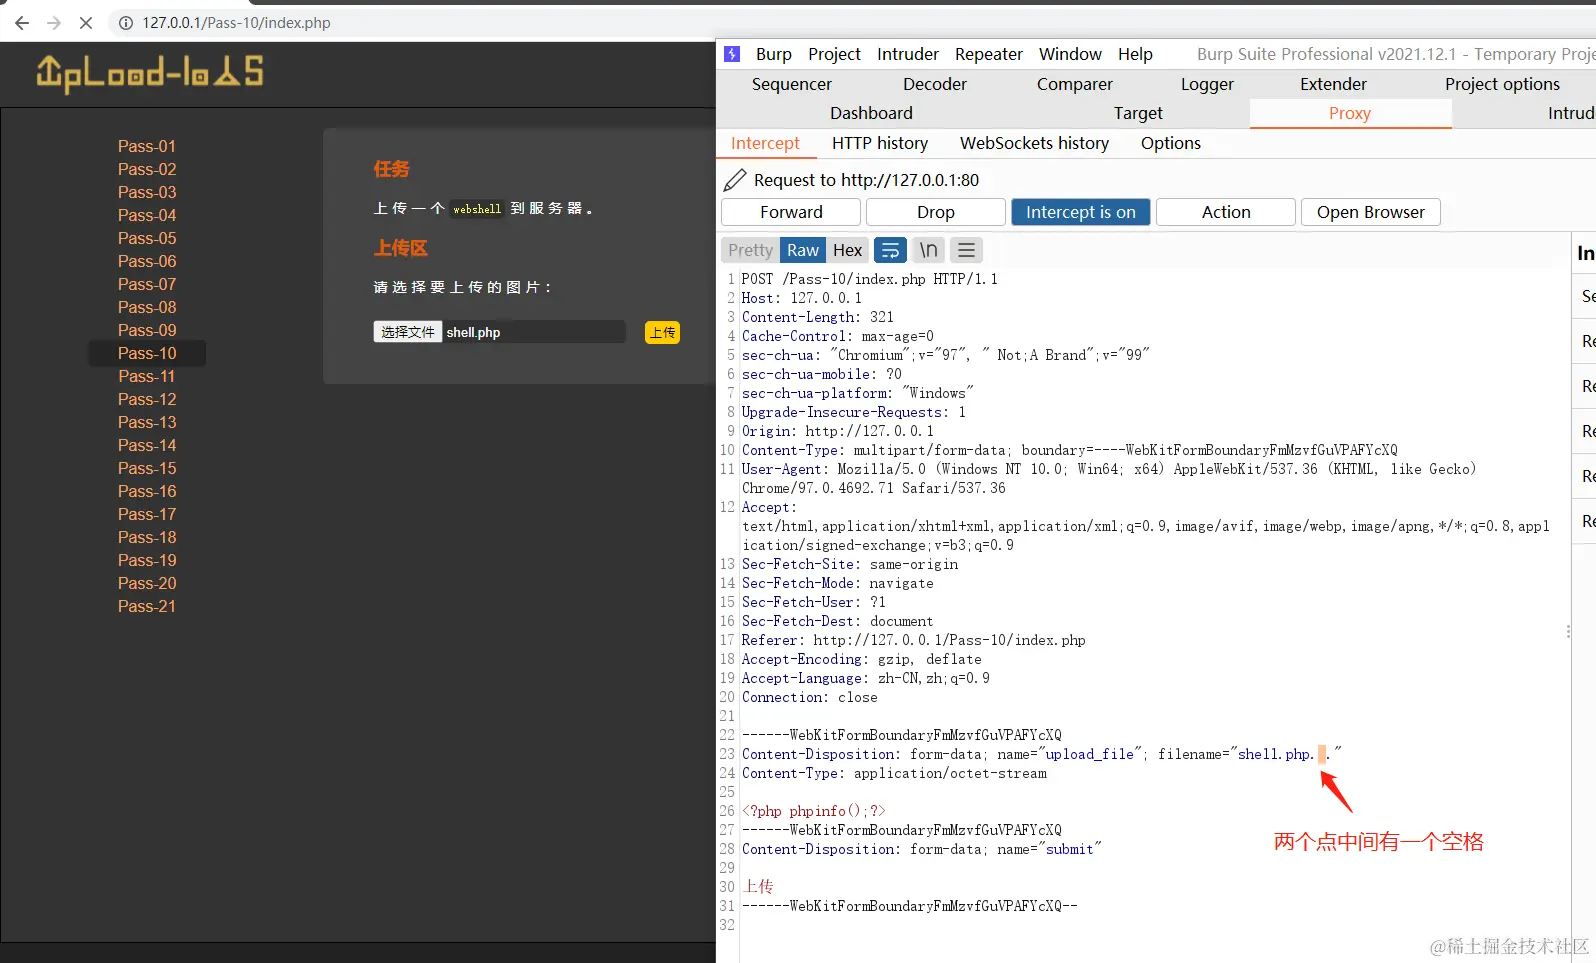This screenshot has height=963, width=1596.
Task: Click the Drop button
Action: (936, 212)
